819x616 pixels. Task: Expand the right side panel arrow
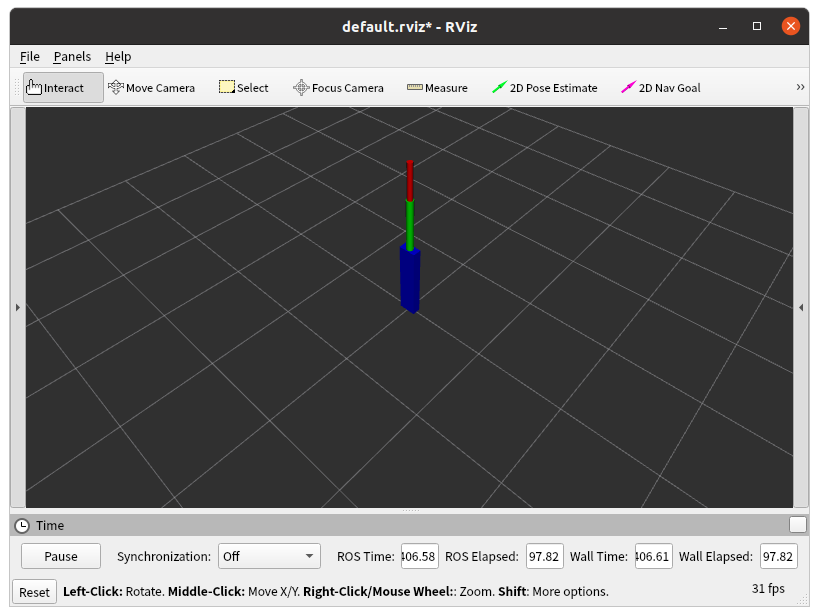pos(801,308)
